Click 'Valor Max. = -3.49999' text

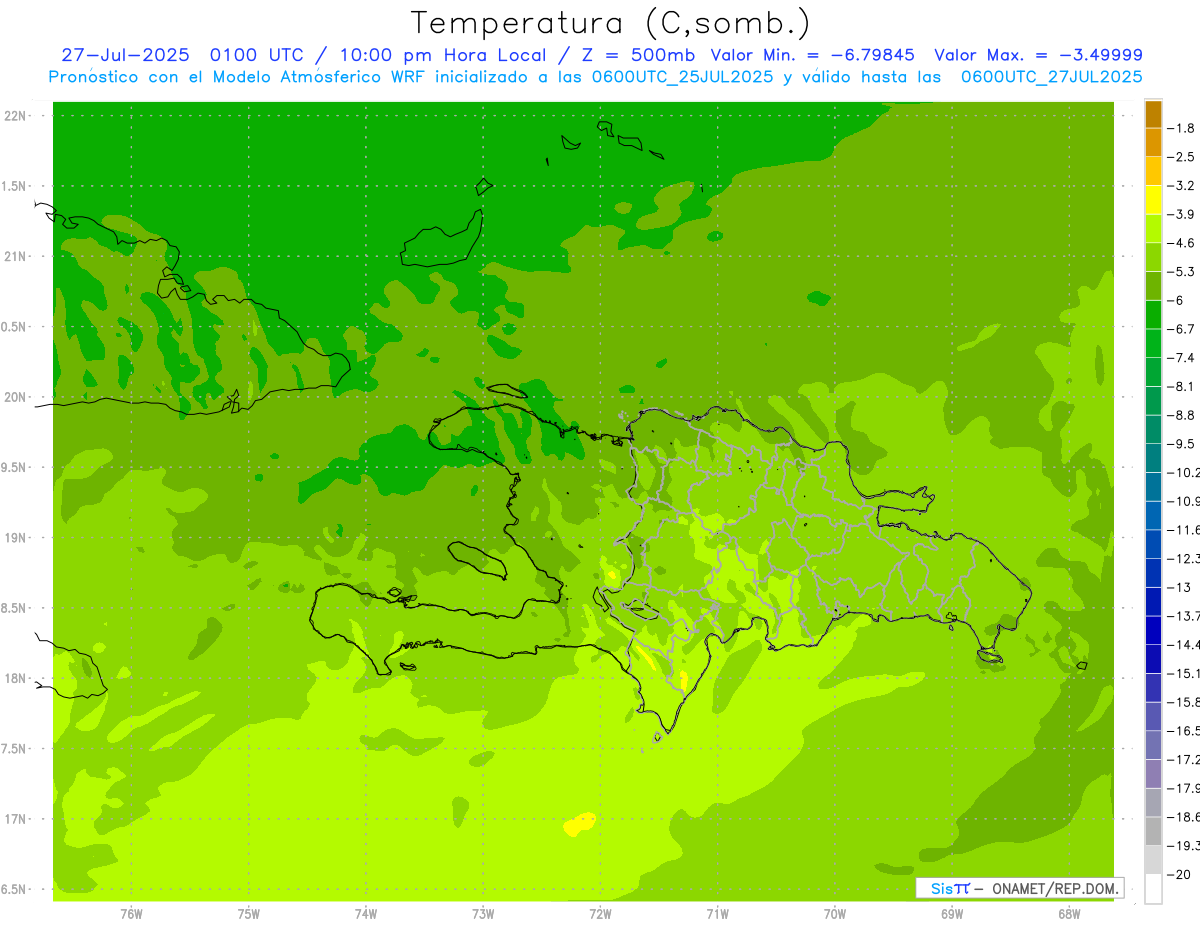pos(1038,56)
